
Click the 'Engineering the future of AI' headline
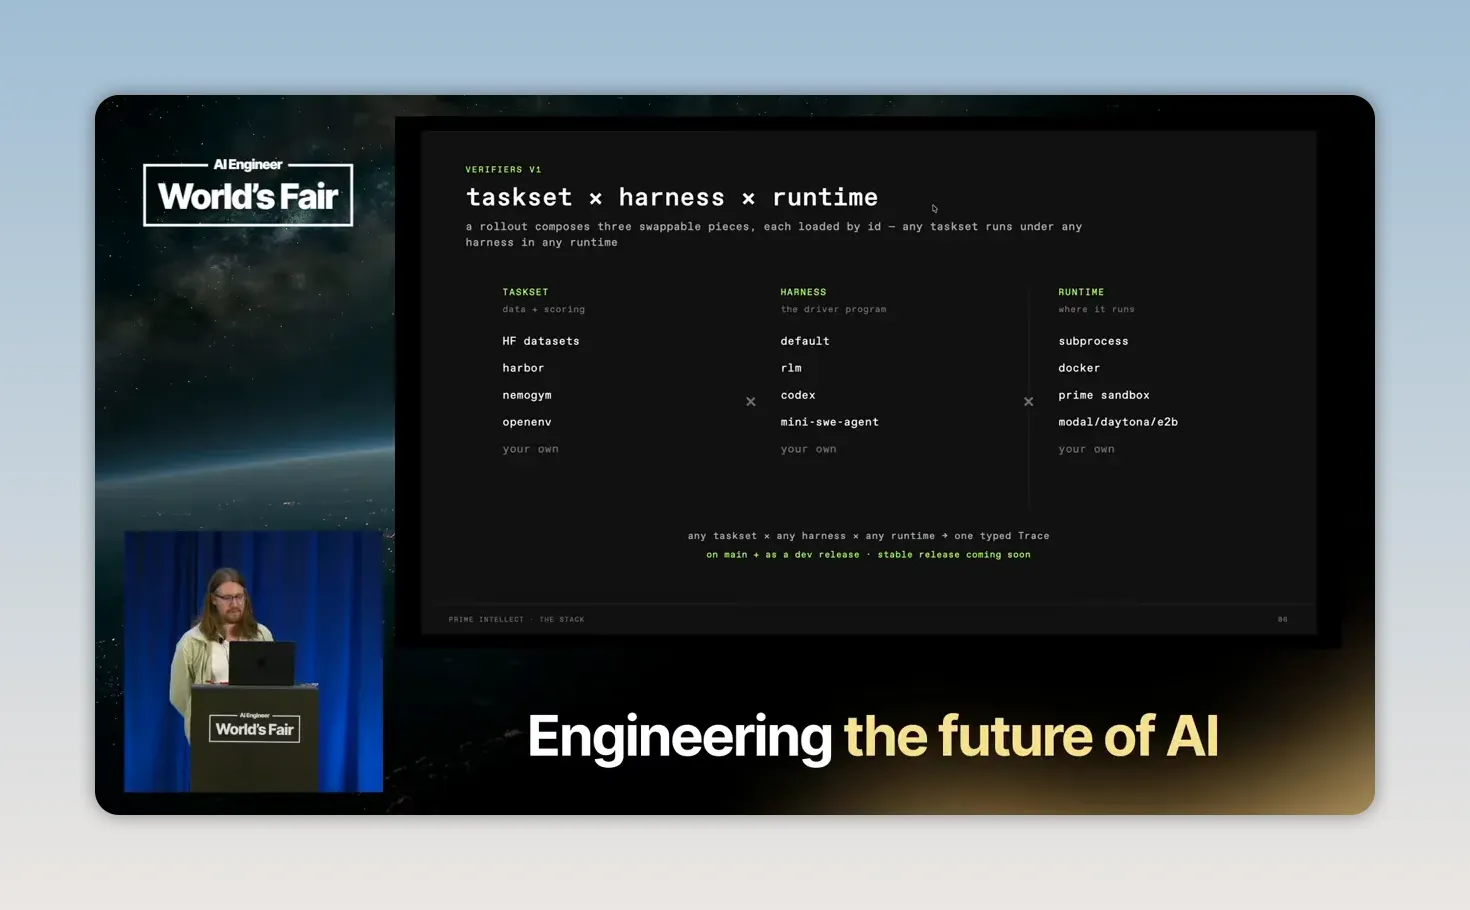tap(873, 737)
